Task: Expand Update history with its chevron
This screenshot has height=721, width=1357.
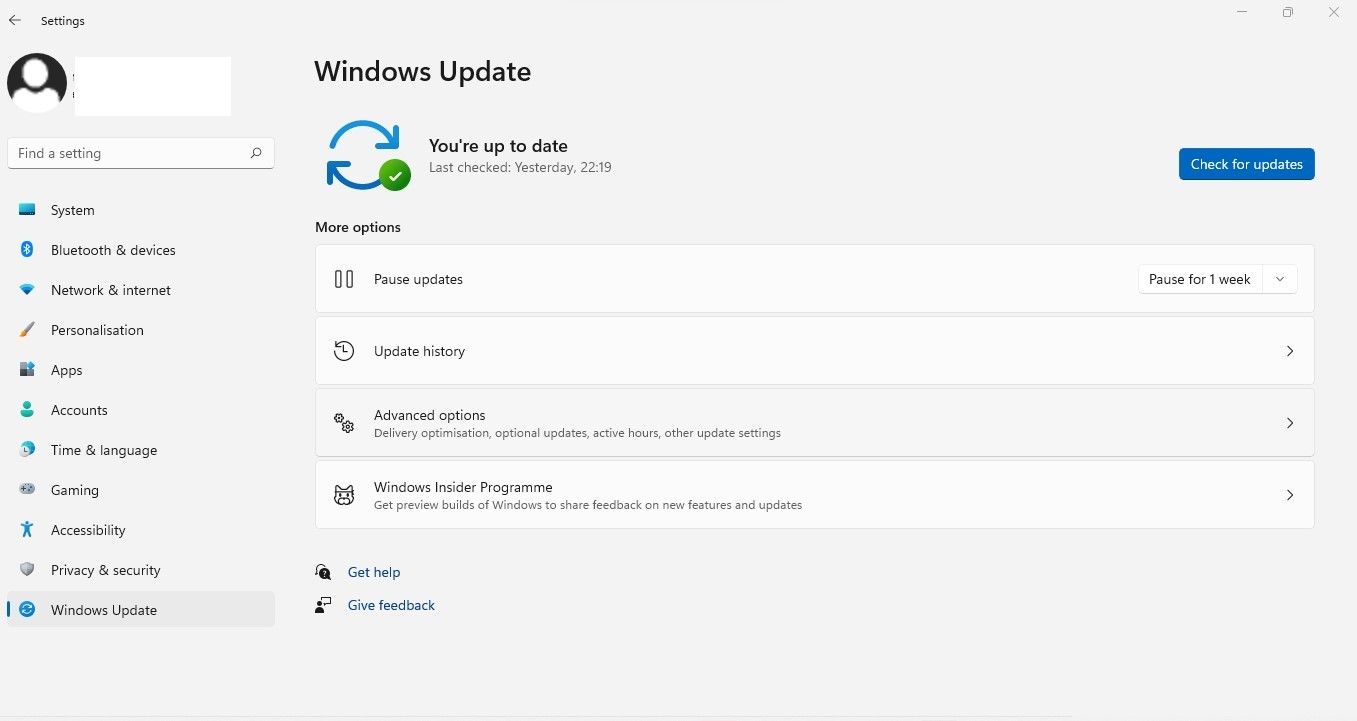Action: [1290, 351]
